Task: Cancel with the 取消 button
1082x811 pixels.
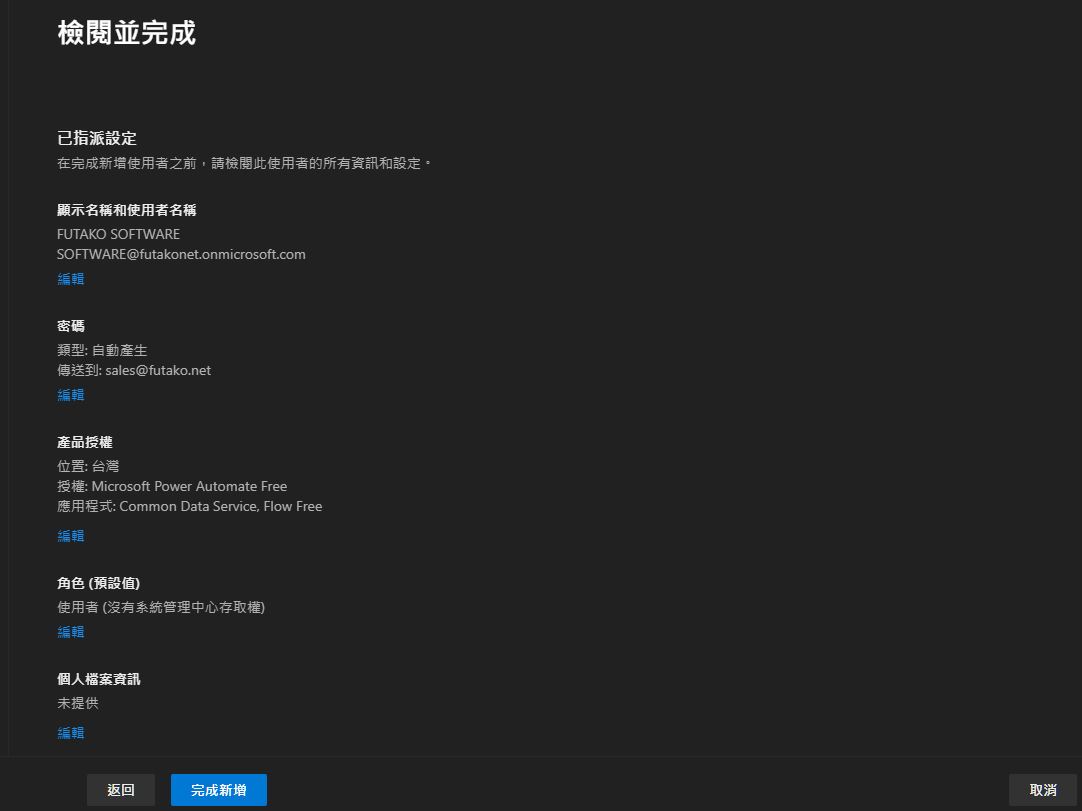Action: pos(1042,790)
